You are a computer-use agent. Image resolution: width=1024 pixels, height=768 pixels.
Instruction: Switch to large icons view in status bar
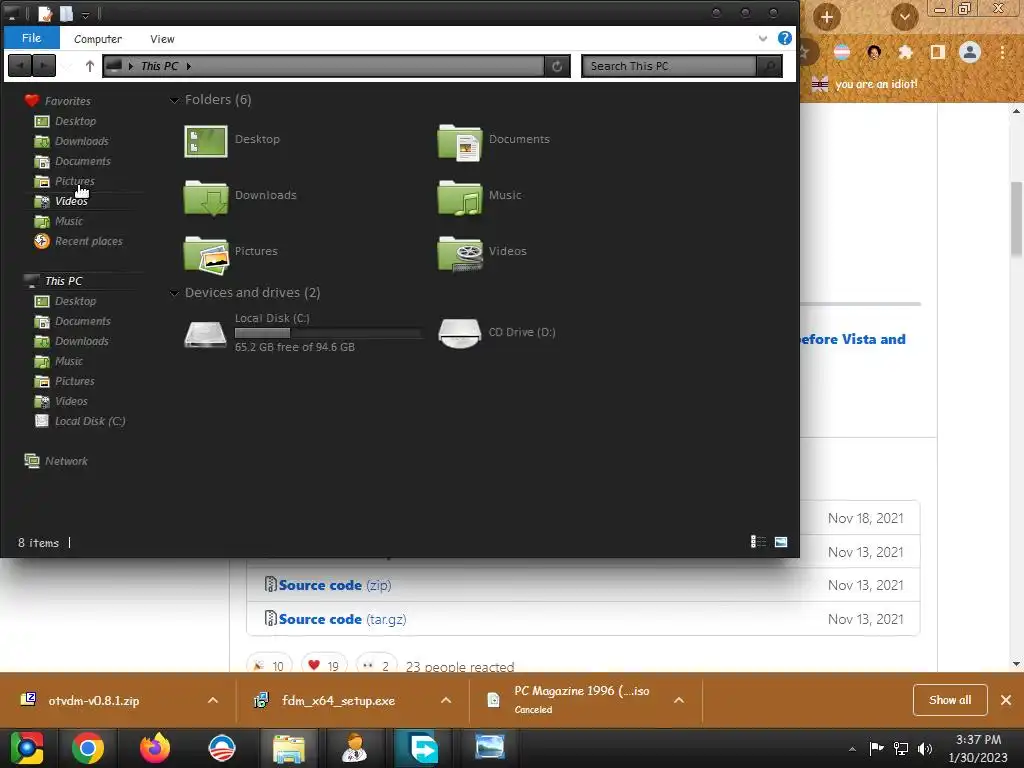[x=780, y=541]
